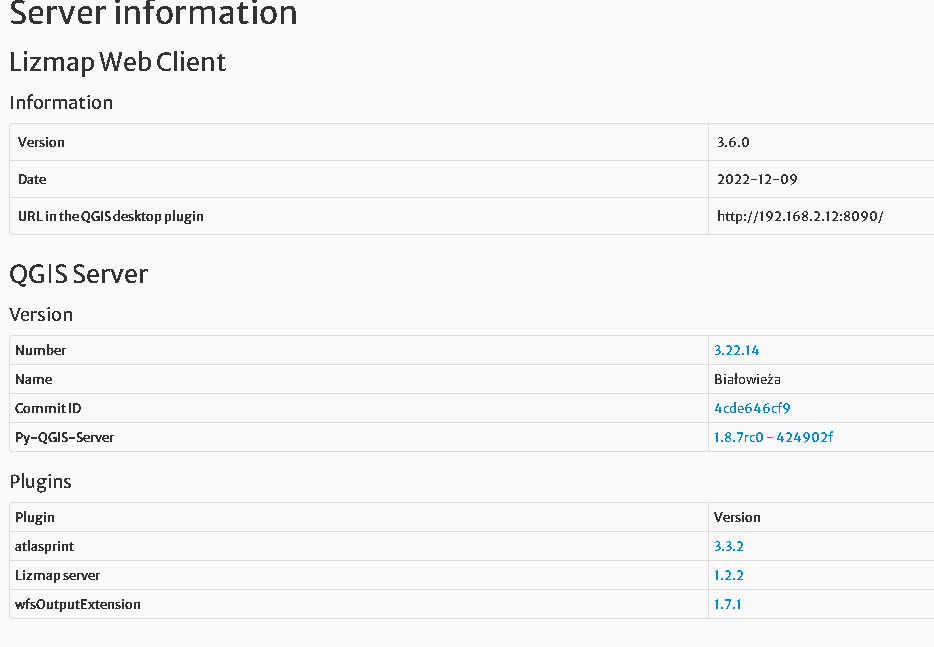Open the wfsOutputExtension 1.7.1 link

click(x=727, y=604)
